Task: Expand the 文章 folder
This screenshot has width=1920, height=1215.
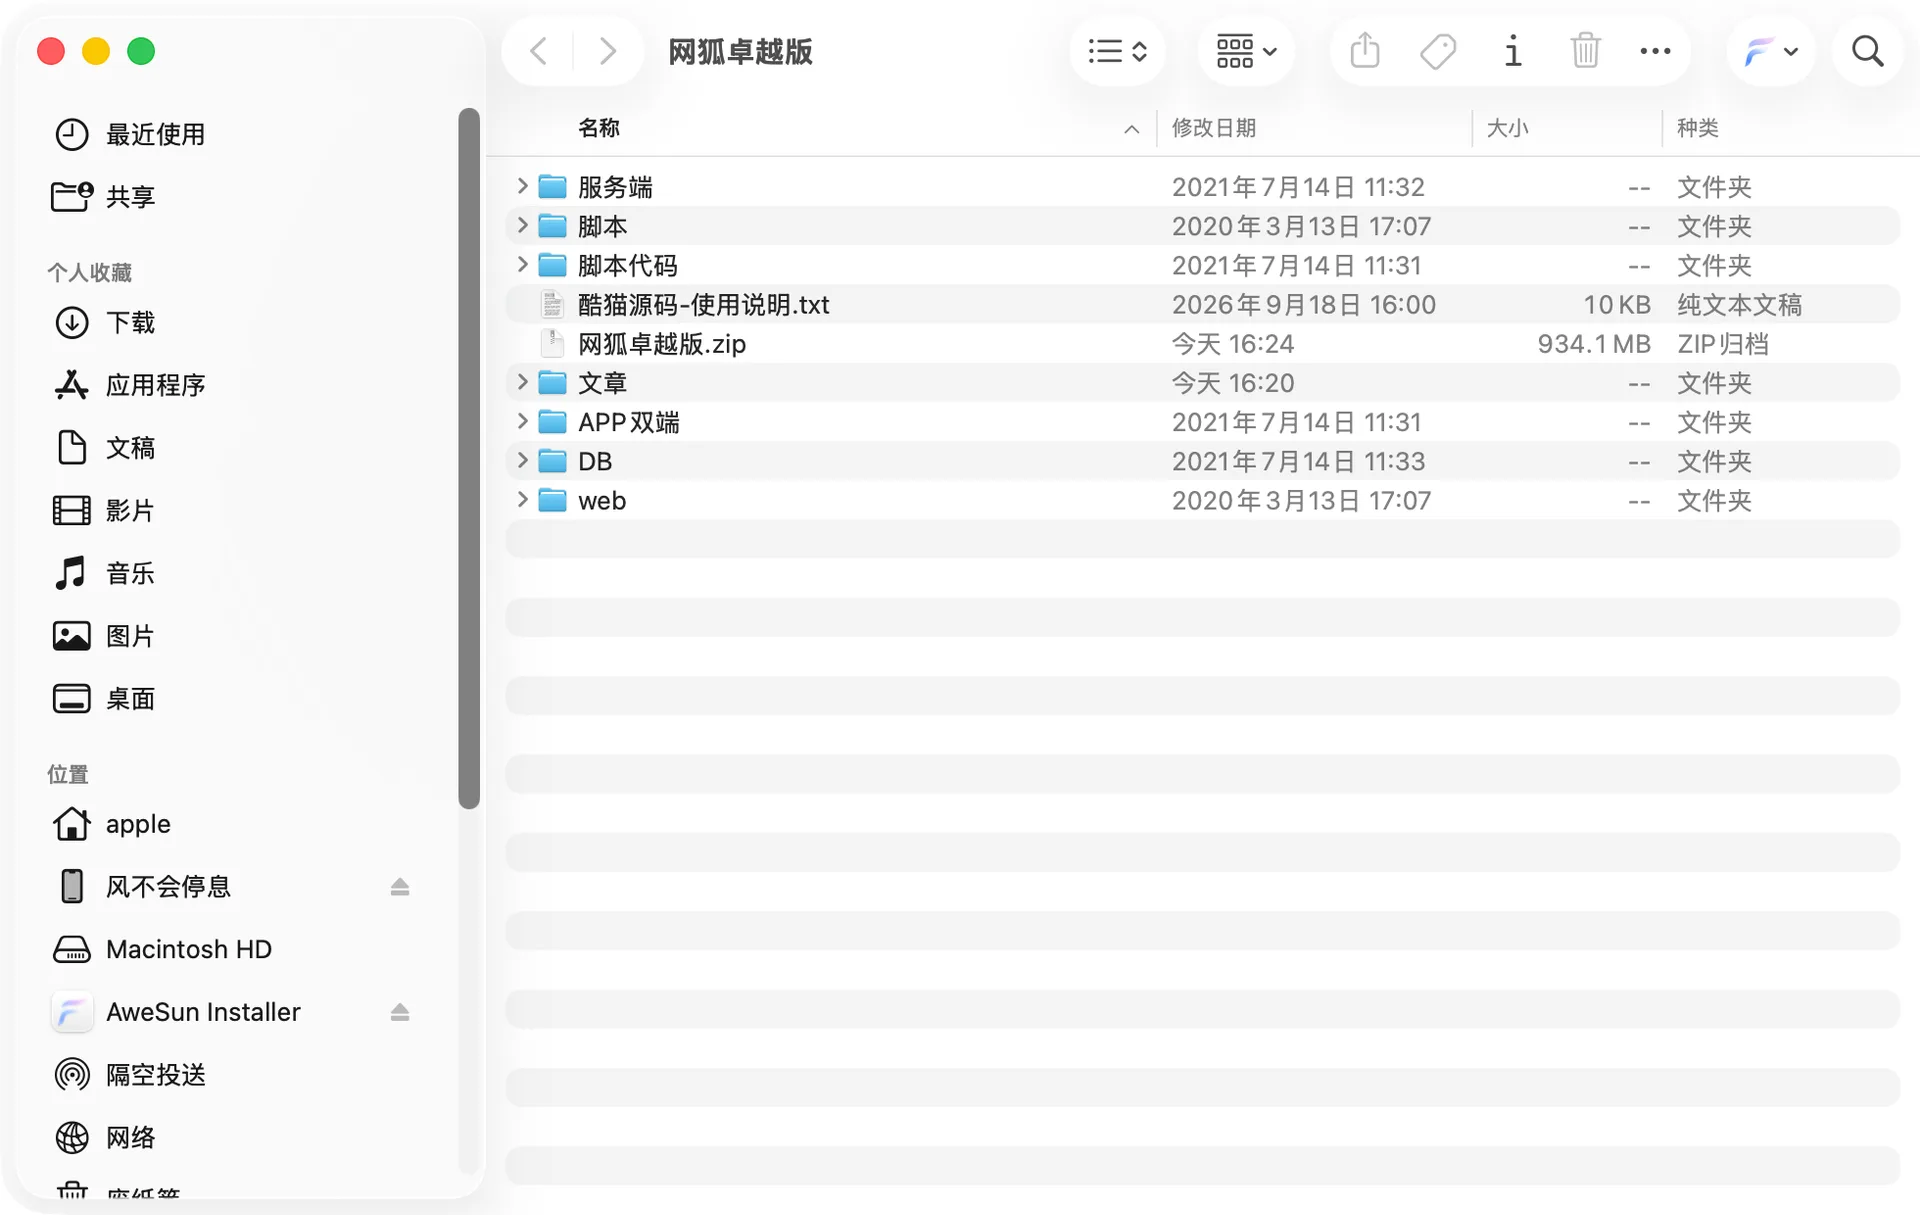Action: point(522,382)
